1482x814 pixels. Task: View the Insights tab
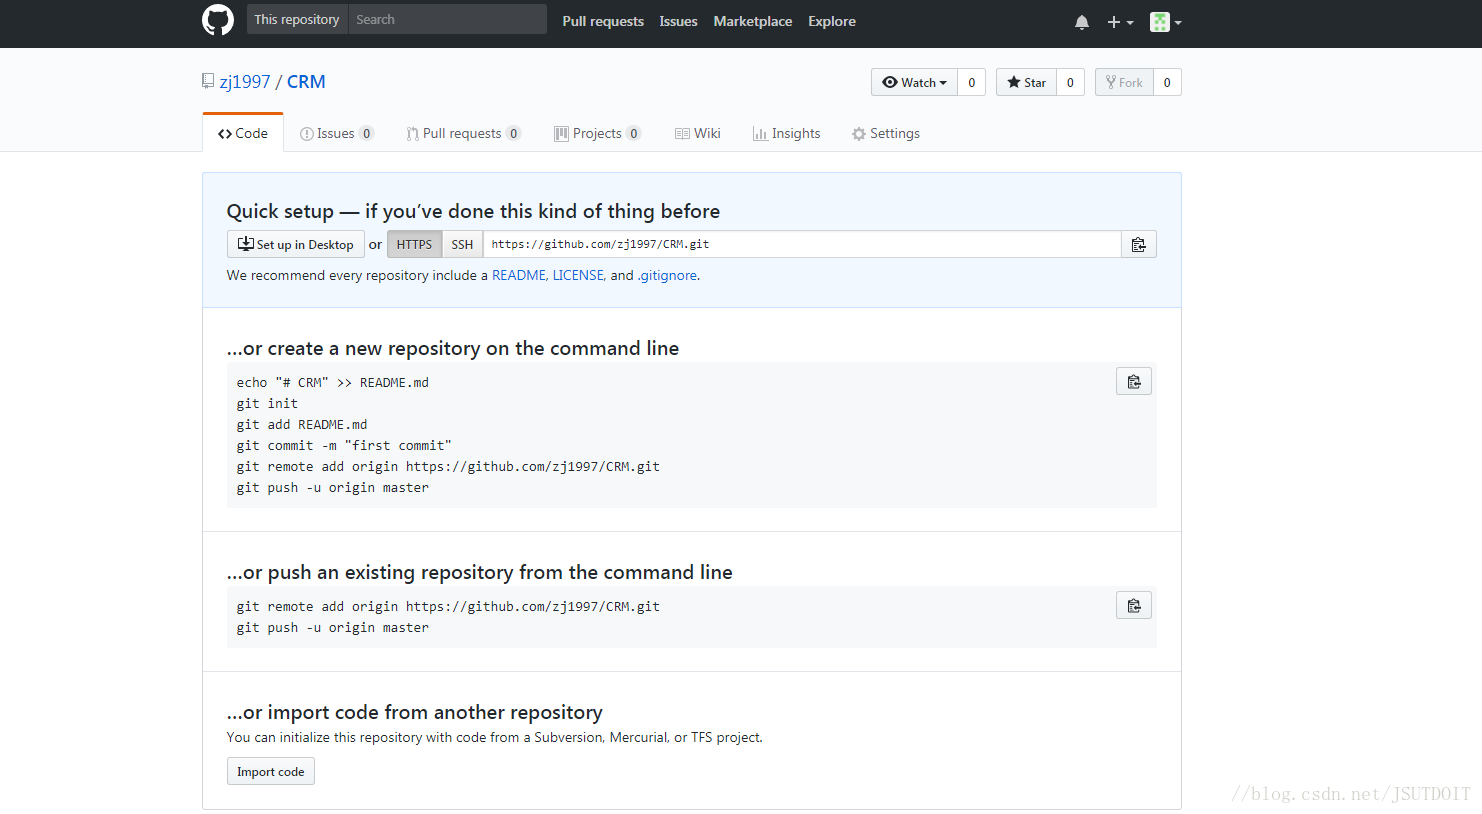[787, 133]
